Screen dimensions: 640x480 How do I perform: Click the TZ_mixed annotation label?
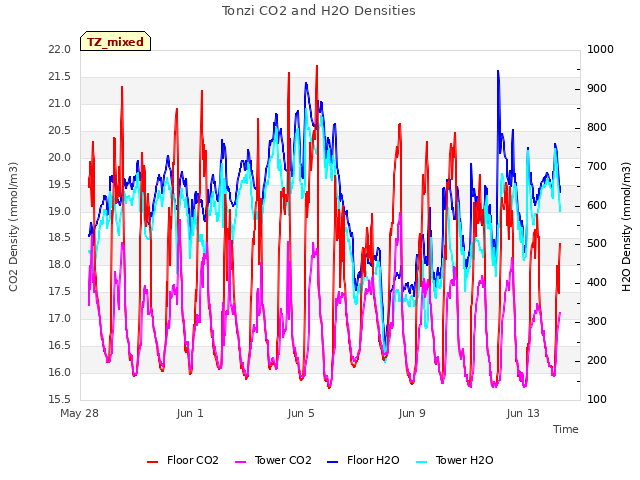point(116,42)
